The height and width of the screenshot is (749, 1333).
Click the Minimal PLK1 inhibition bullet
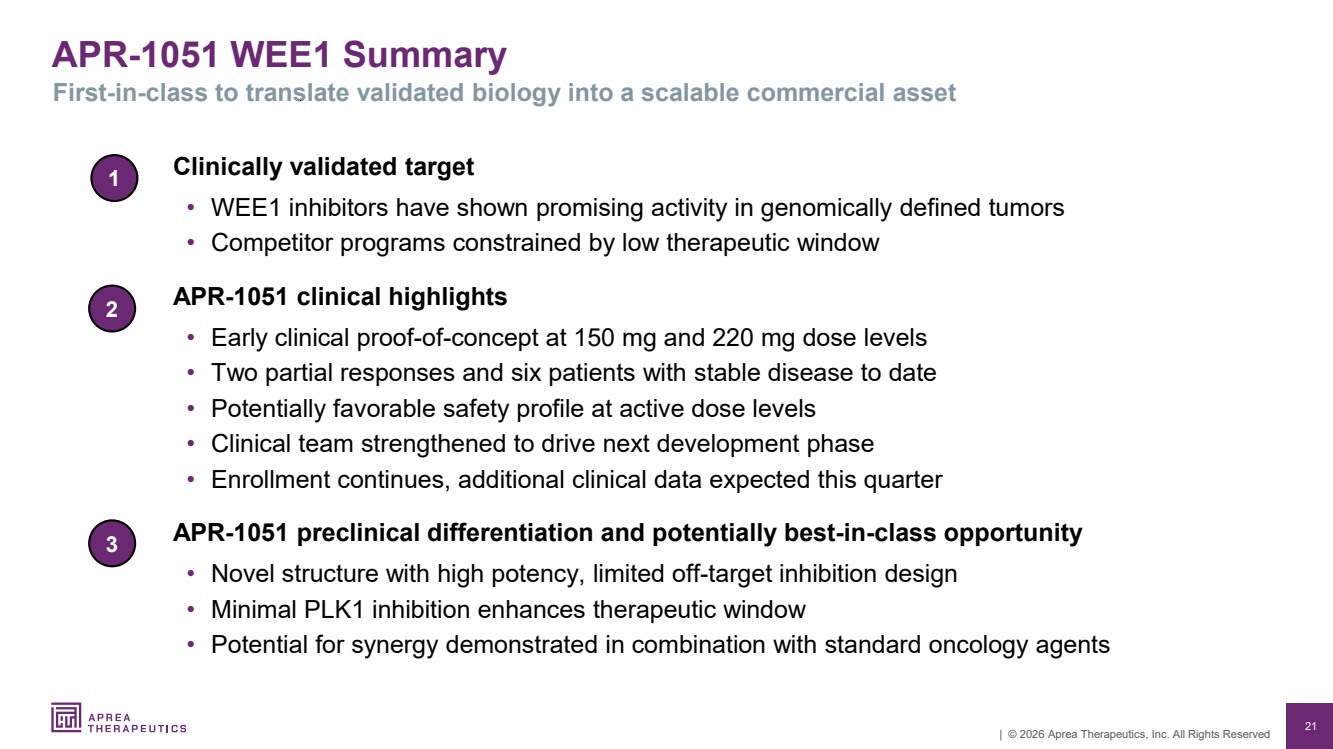[x=508, y=610]
